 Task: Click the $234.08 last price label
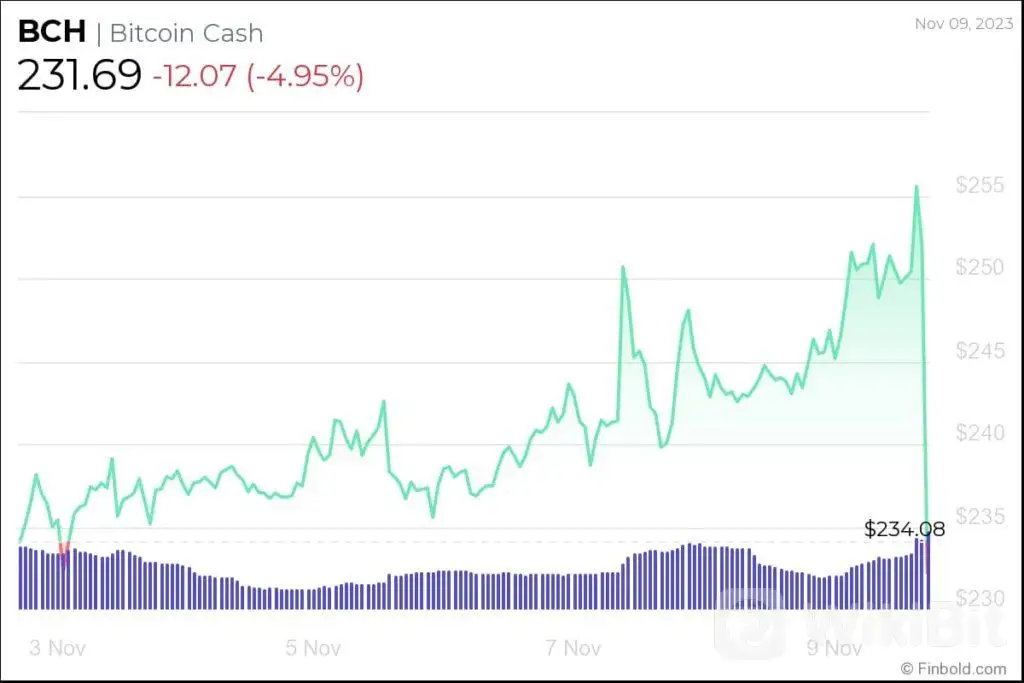pyautogui.click(x=904, y=529)
